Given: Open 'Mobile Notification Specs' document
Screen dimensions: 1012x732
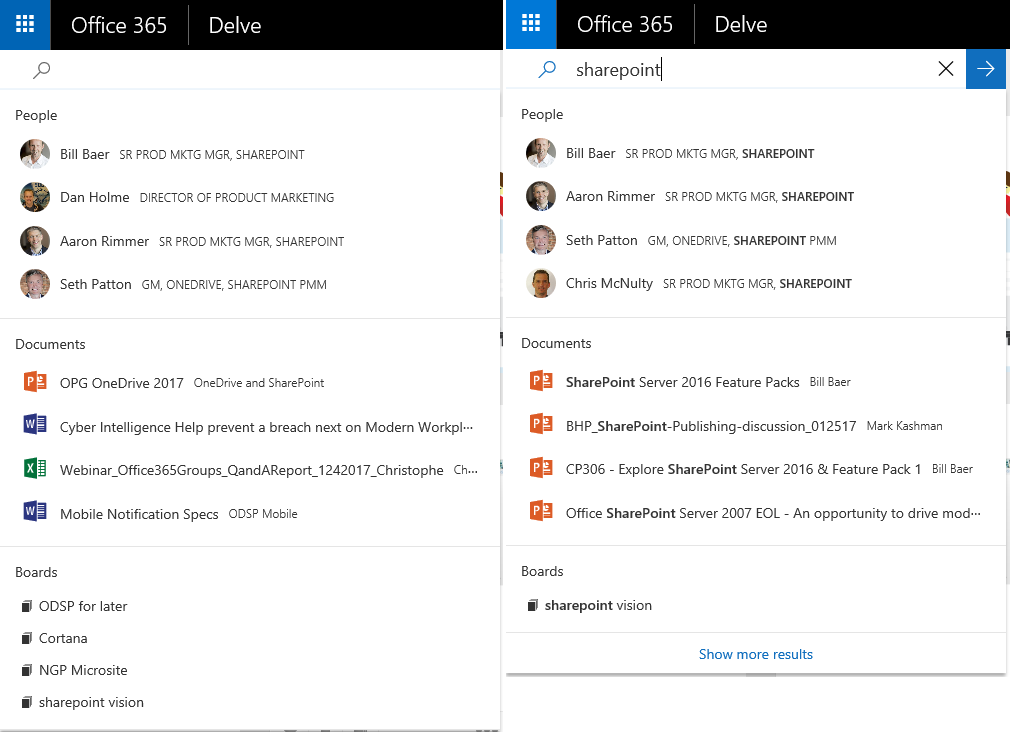Looking at the screenshot, I should click(139, 514).
